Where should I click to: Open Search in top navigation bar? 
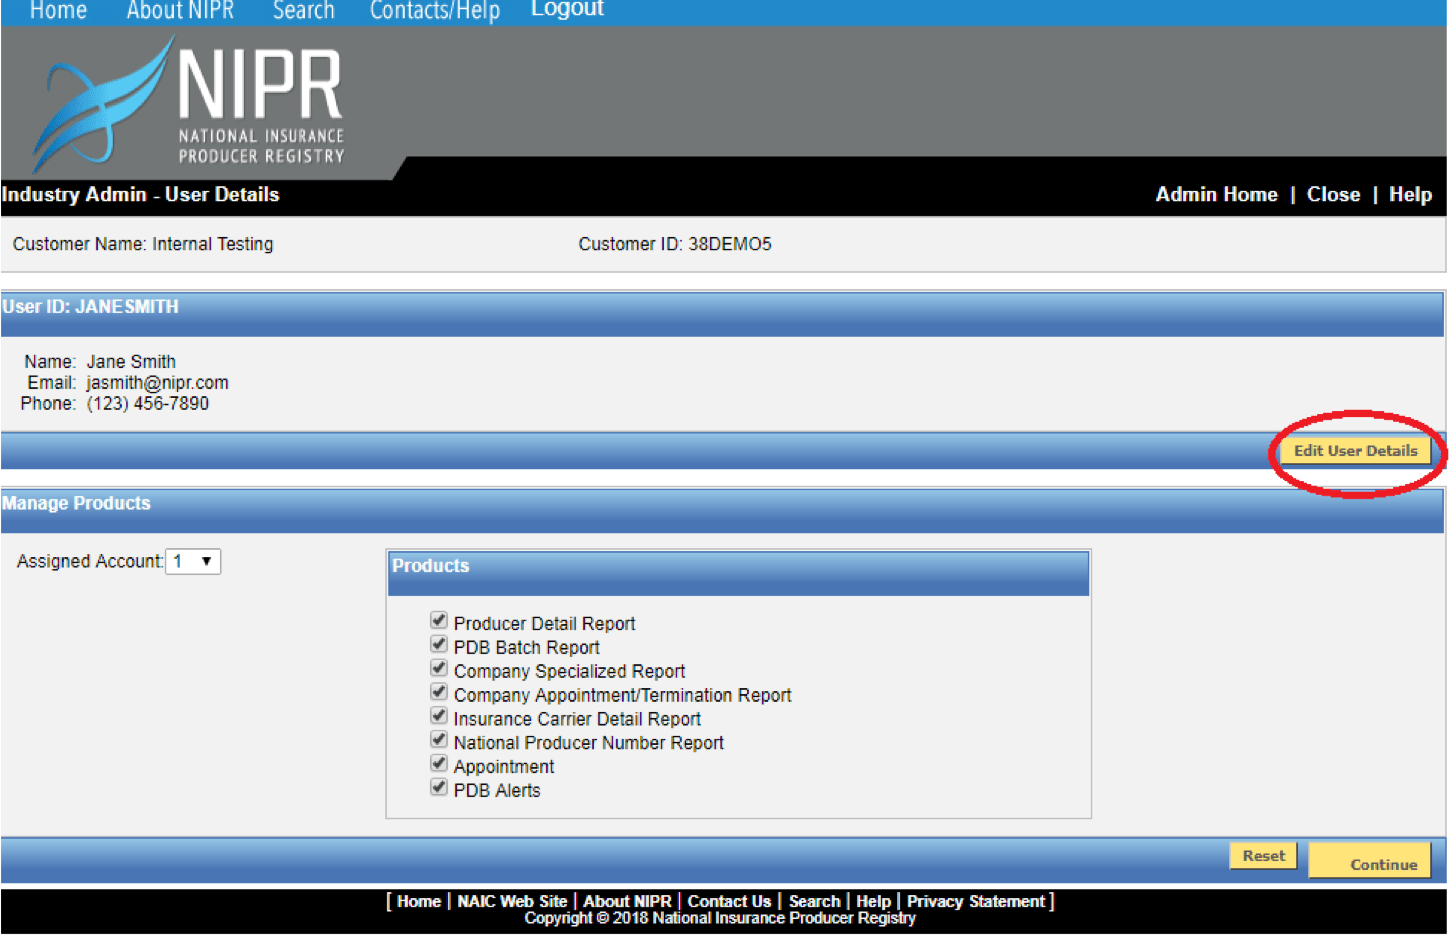pos(304,10)
